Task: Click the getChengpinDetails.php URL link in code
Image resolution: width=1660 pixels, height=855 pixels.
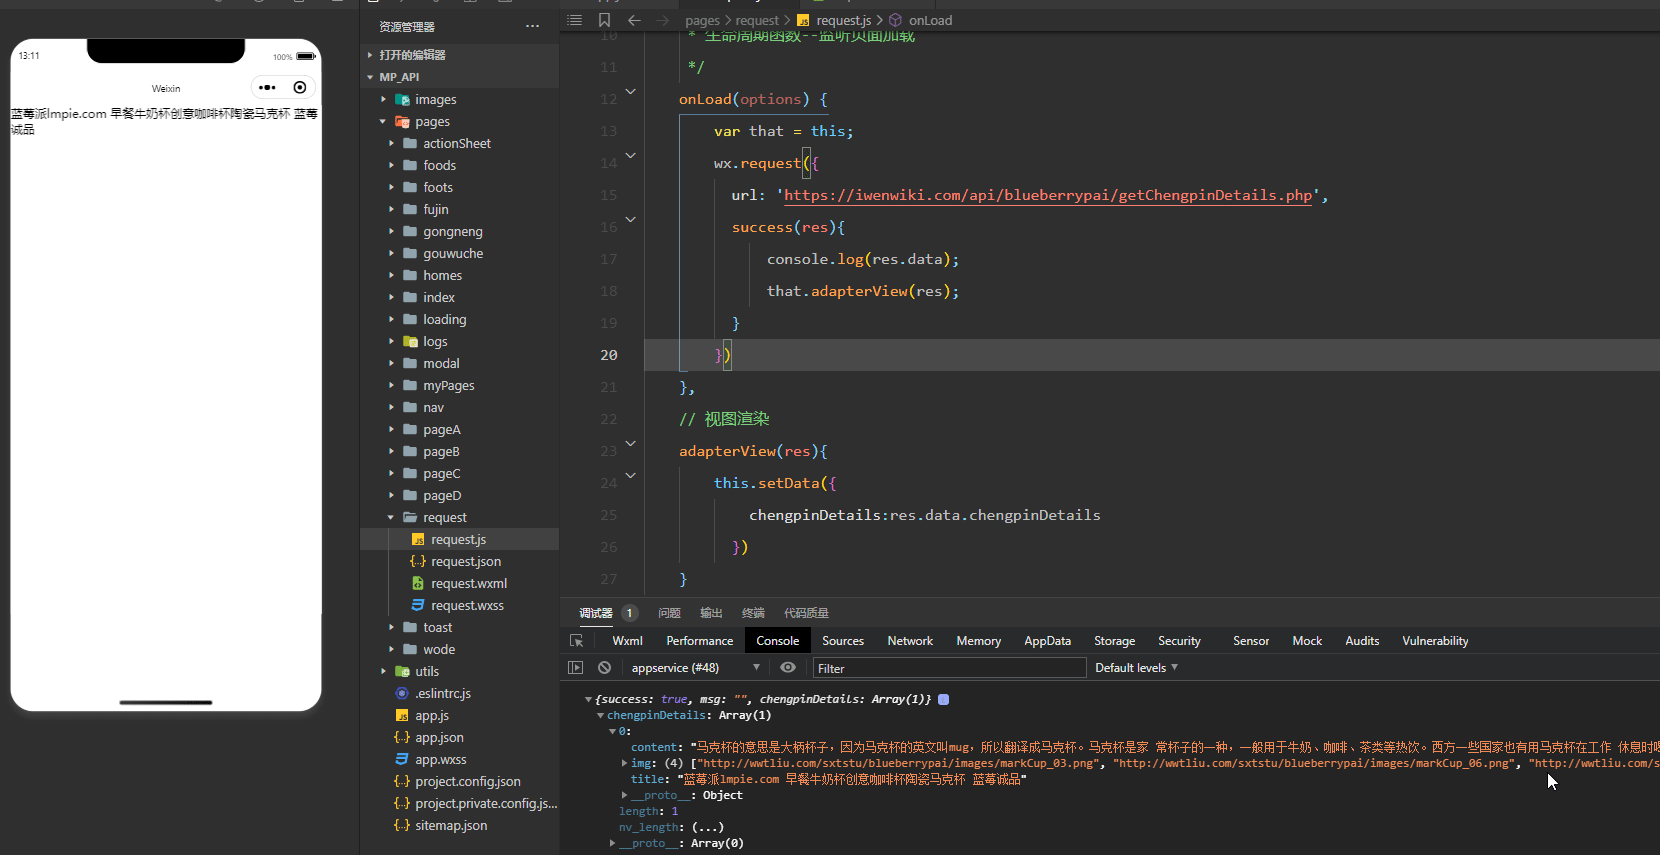Action: [x=1048, y=195]
